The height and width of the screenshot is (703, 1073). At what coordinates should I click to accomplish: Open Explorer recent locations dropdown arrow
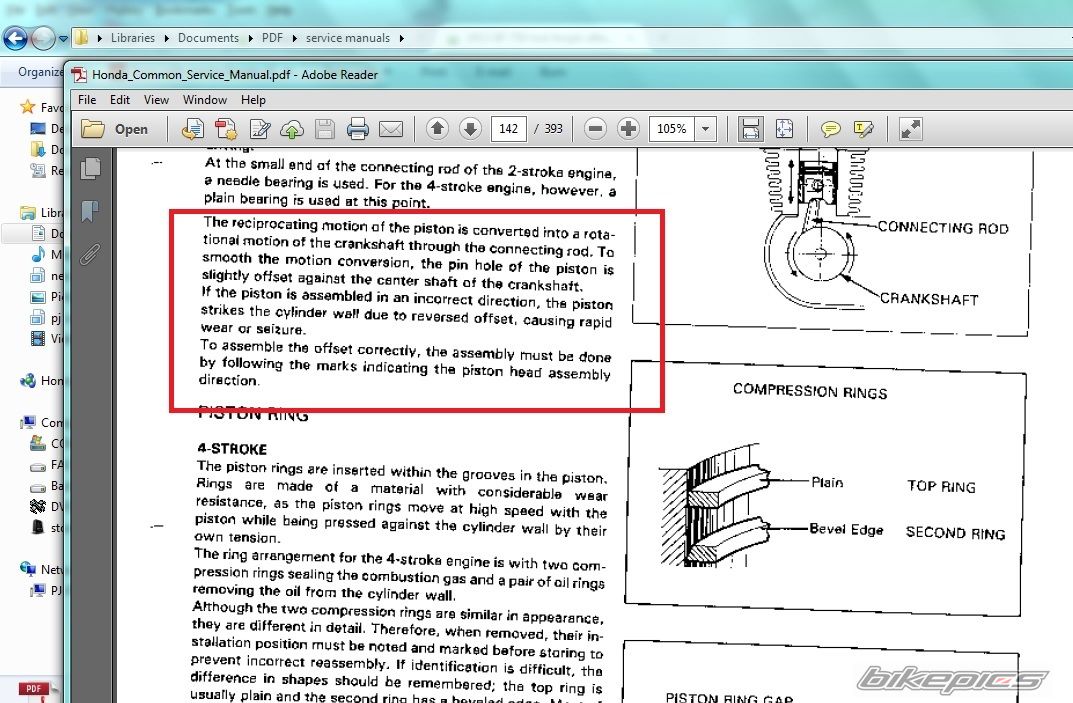pyautogui.click(x=64, y=38)
